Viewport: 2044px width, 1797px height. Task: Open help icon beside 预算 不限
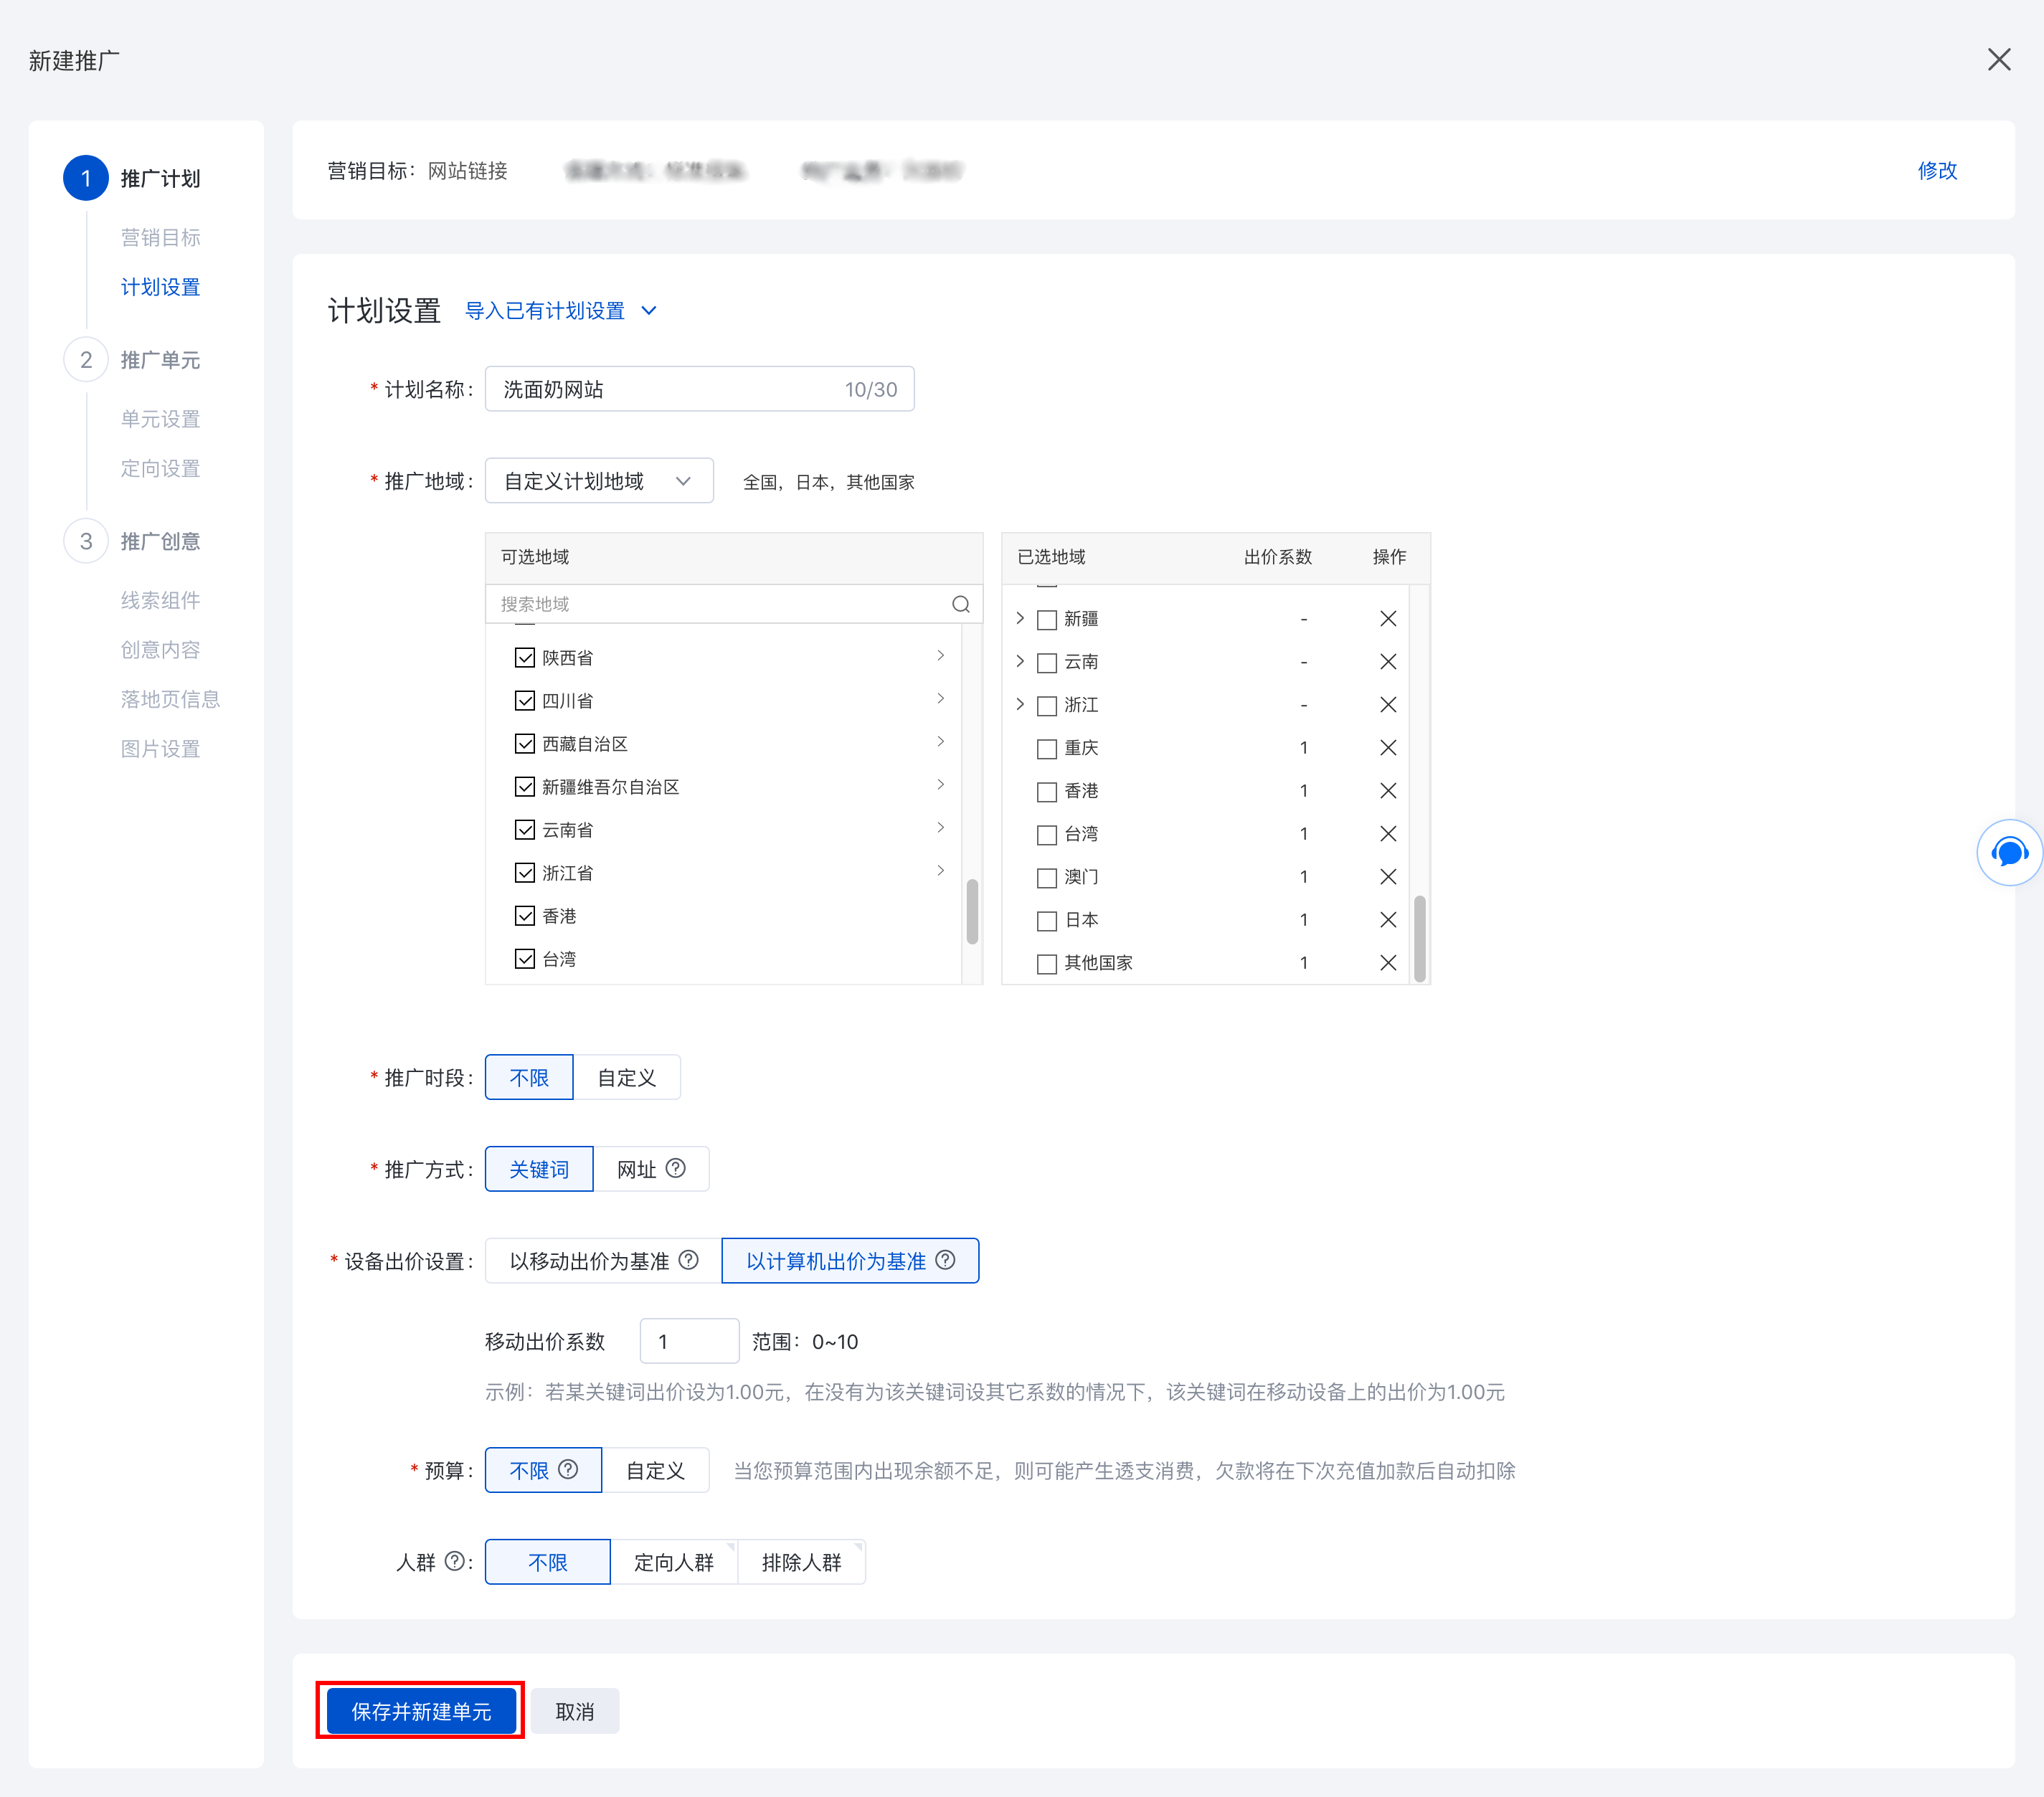[x=568, y=1469]
